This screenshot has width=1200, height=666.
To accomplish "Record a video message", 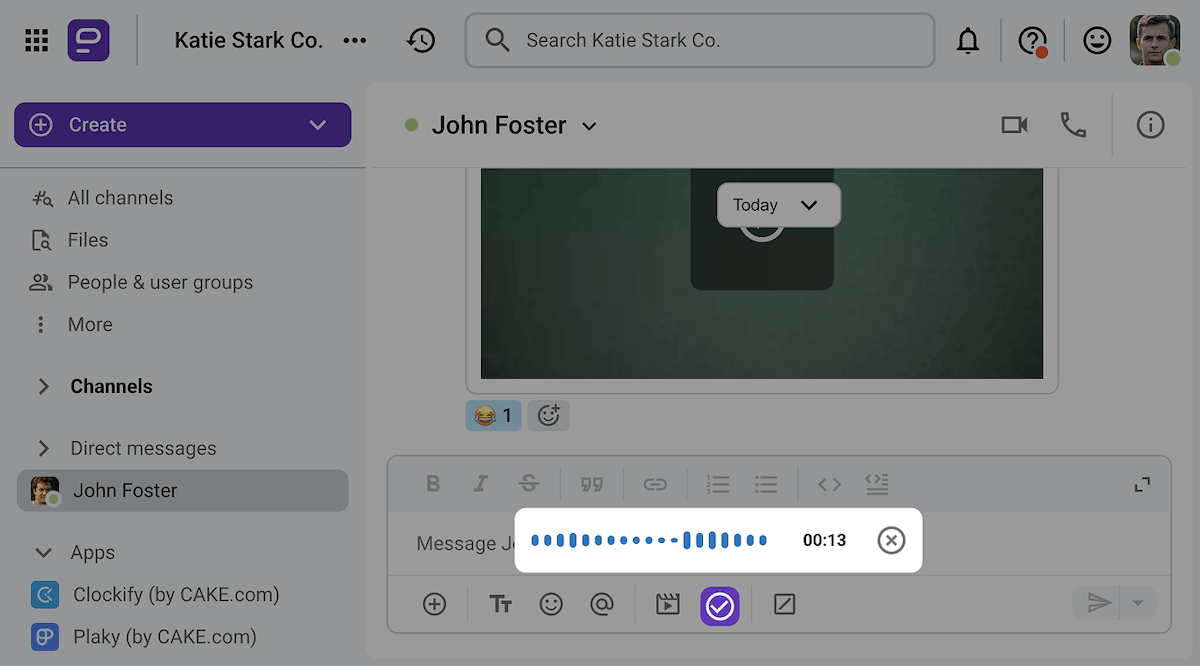I will [667, 604].
